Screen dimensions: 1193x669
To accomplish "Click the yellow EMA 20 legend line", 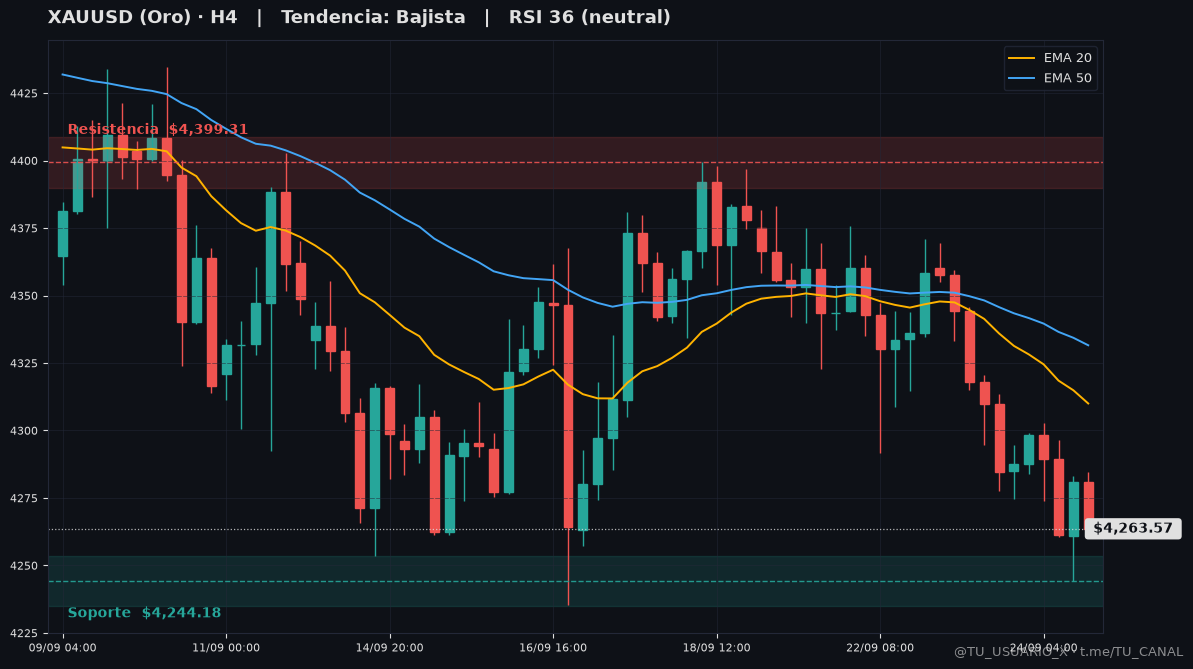I will coord(1021,58).
